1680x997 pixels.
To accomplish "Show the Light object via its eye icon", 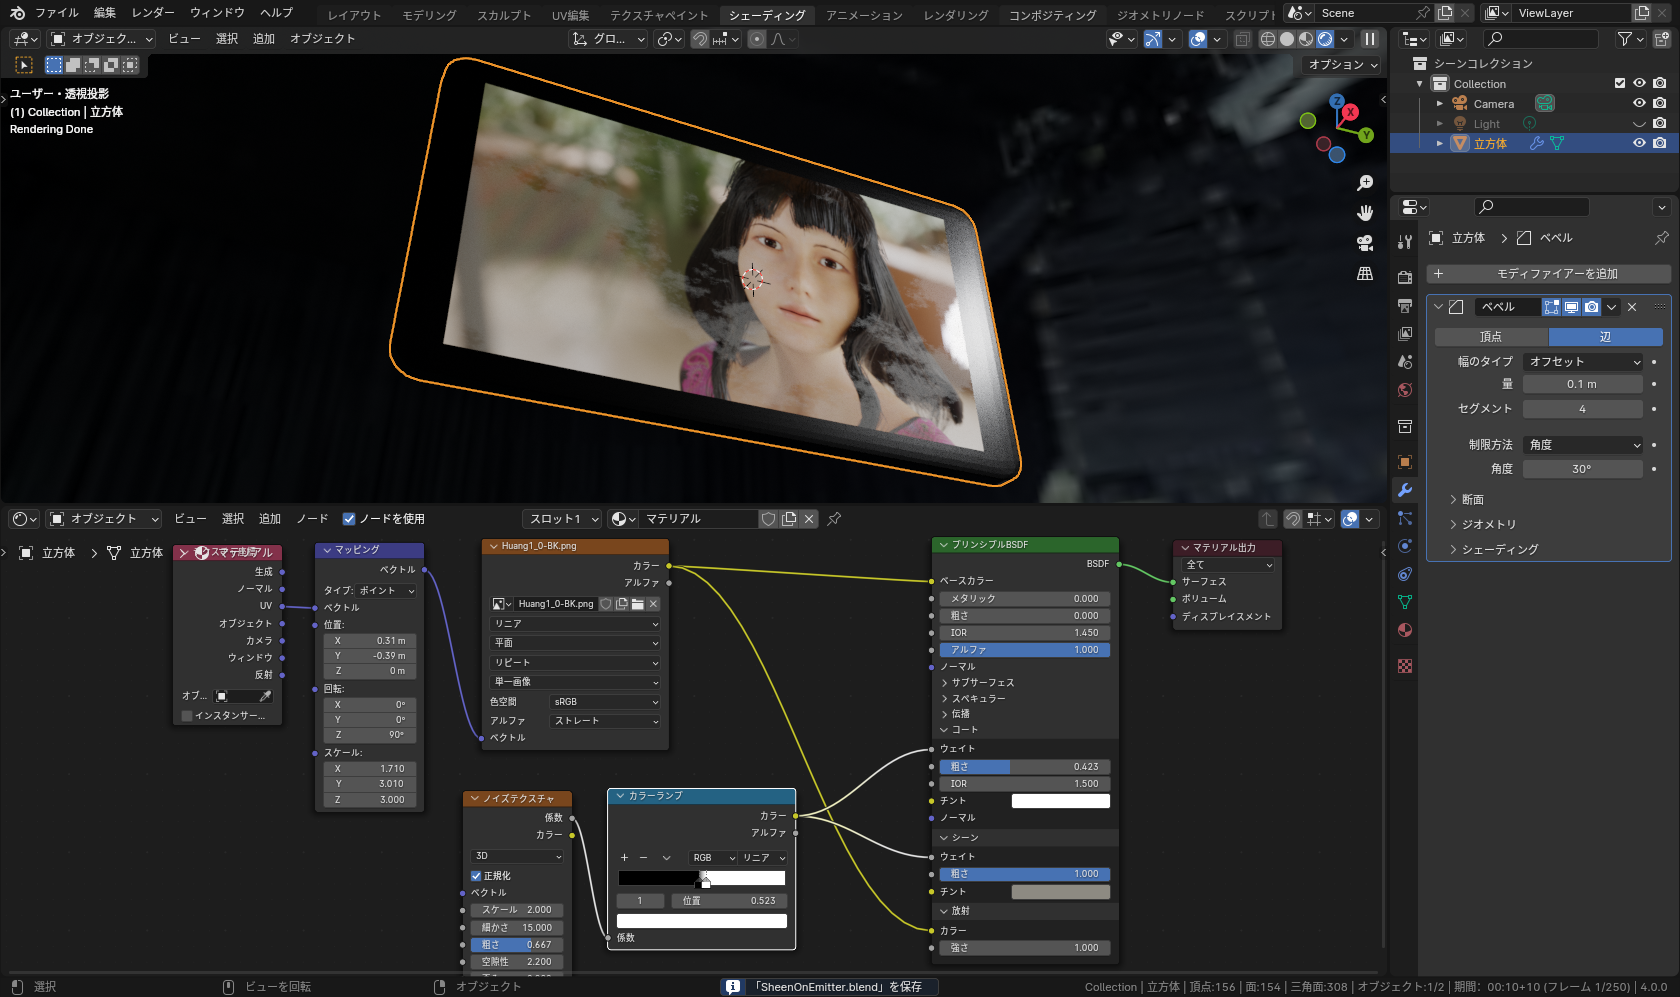I will pyautogui.click(x=1639, y=124).
